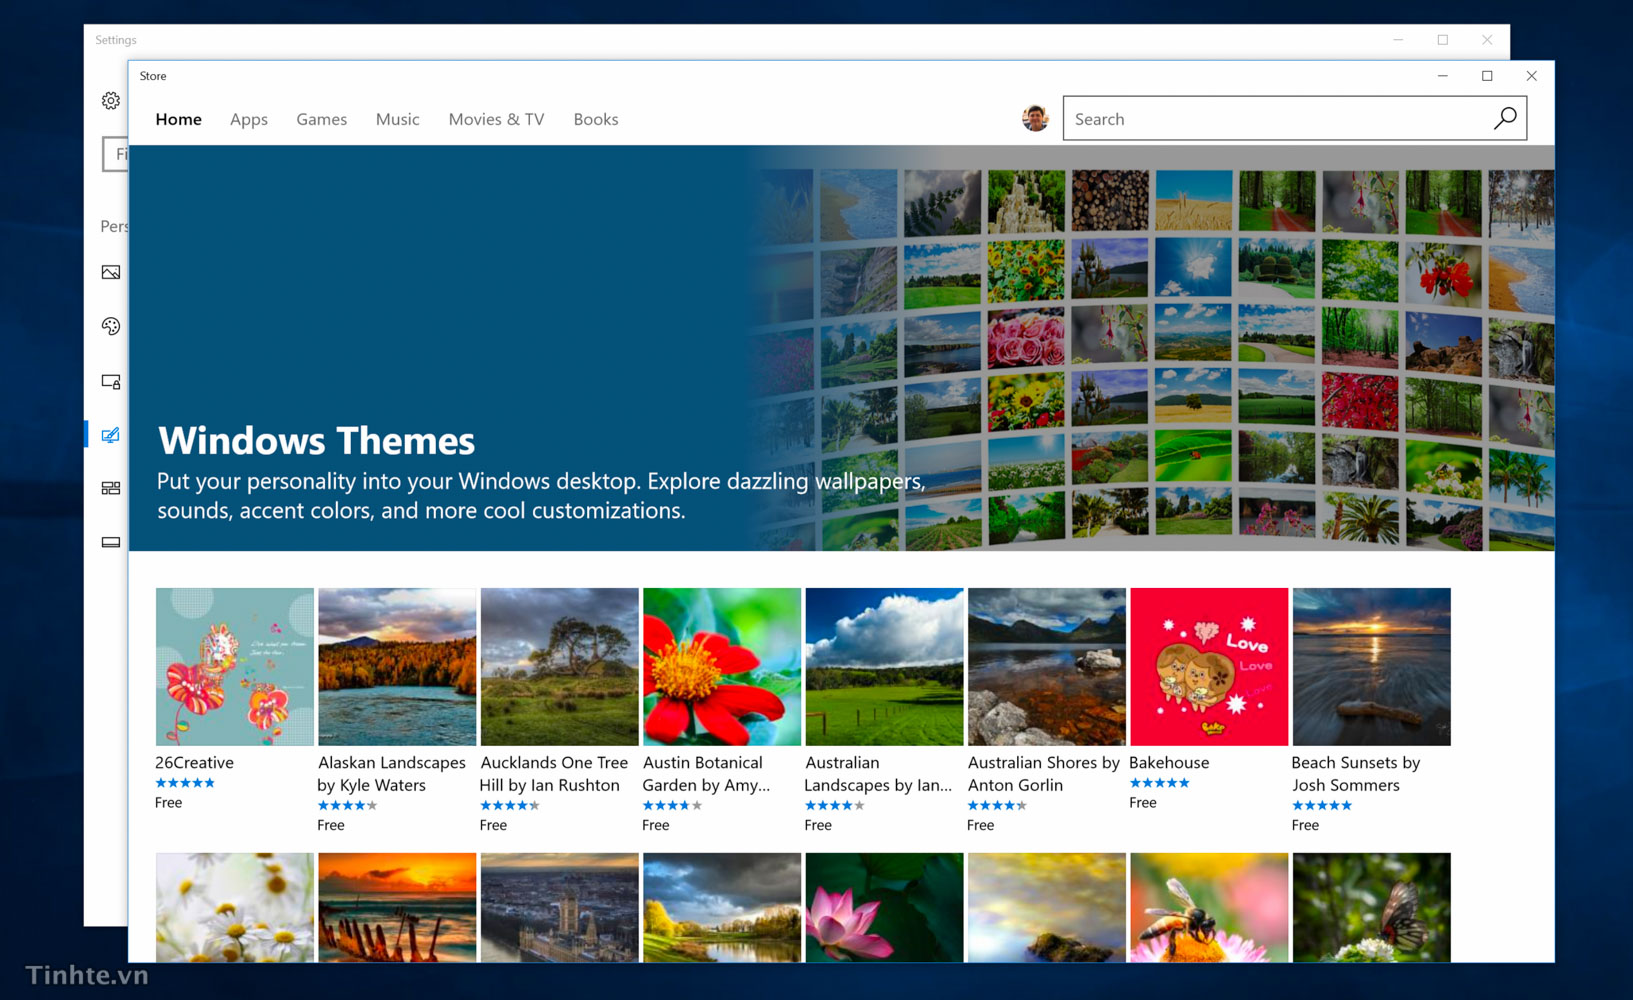The image size is (1633, 1000).
Task: Click Alaskan Landscapes by Kyle Waters title
Action: click(x=391, y=774)
